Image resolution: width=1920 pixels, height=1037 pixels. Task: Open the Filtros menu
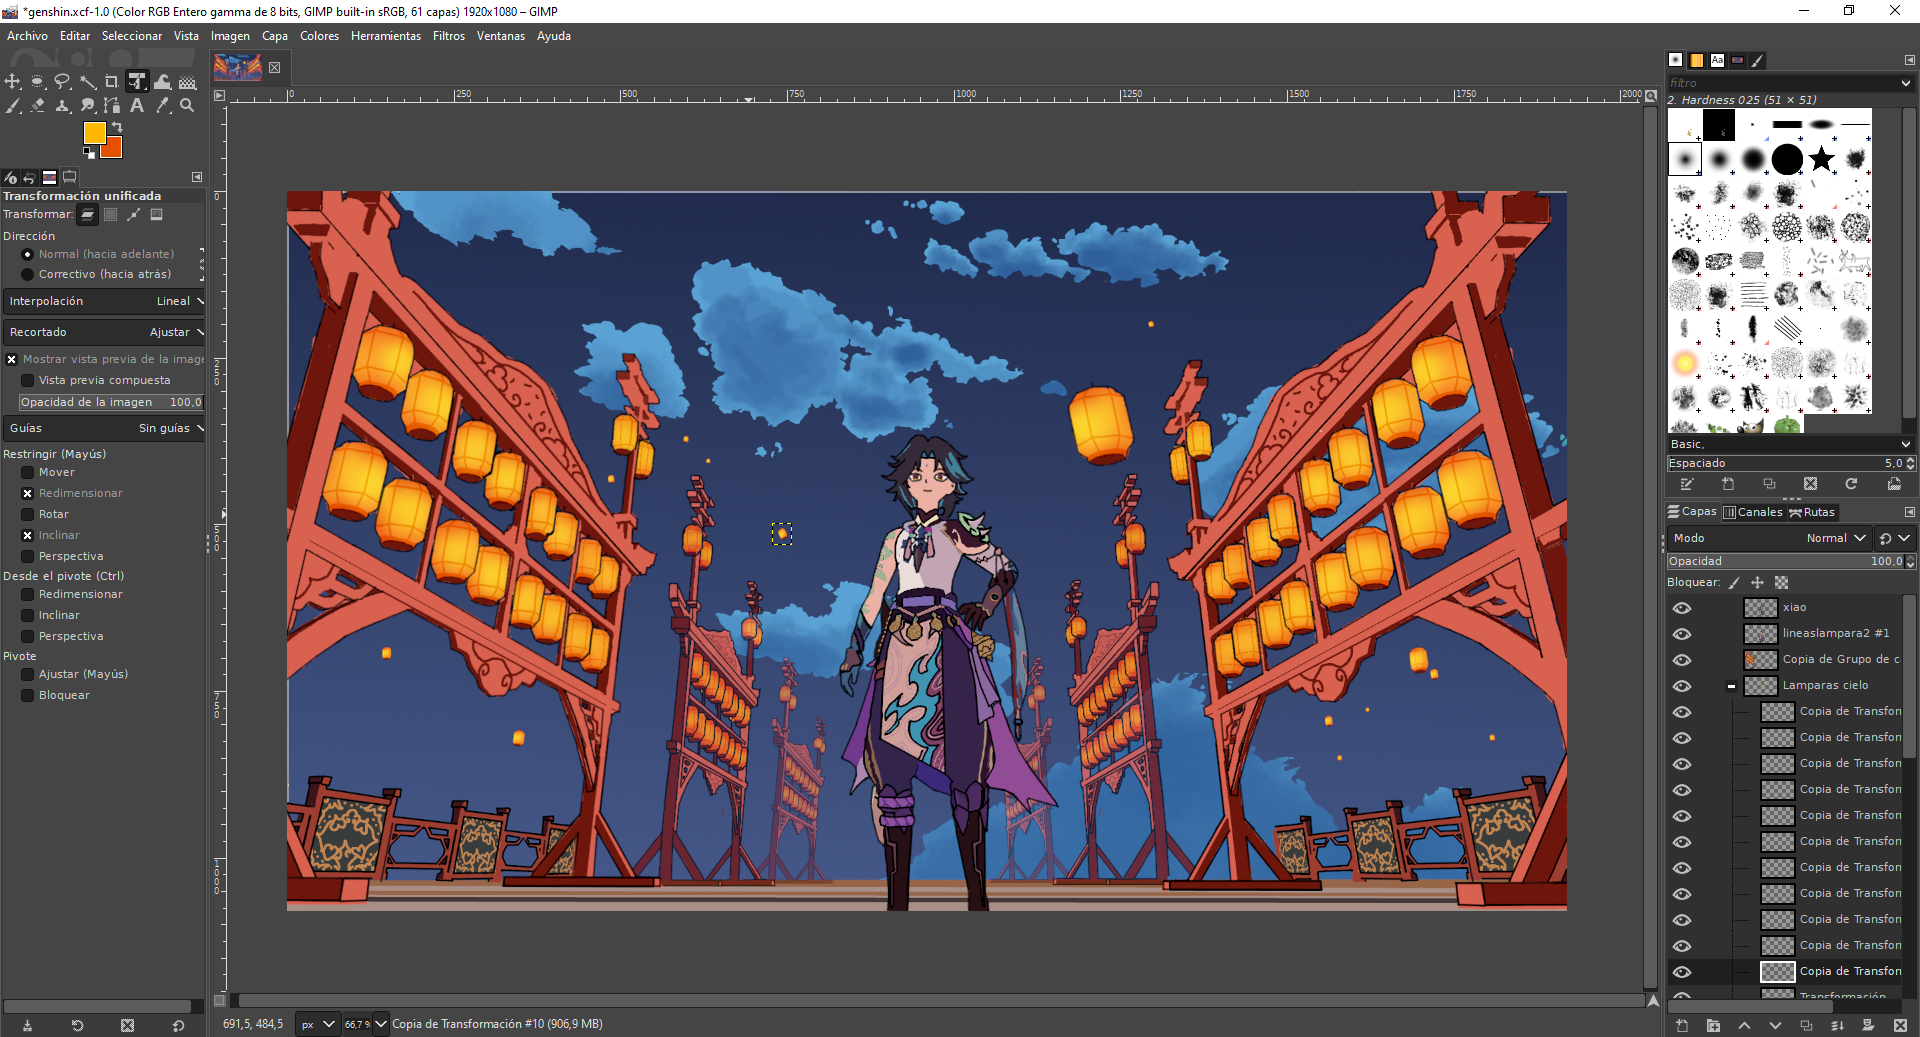coord(448,36)
